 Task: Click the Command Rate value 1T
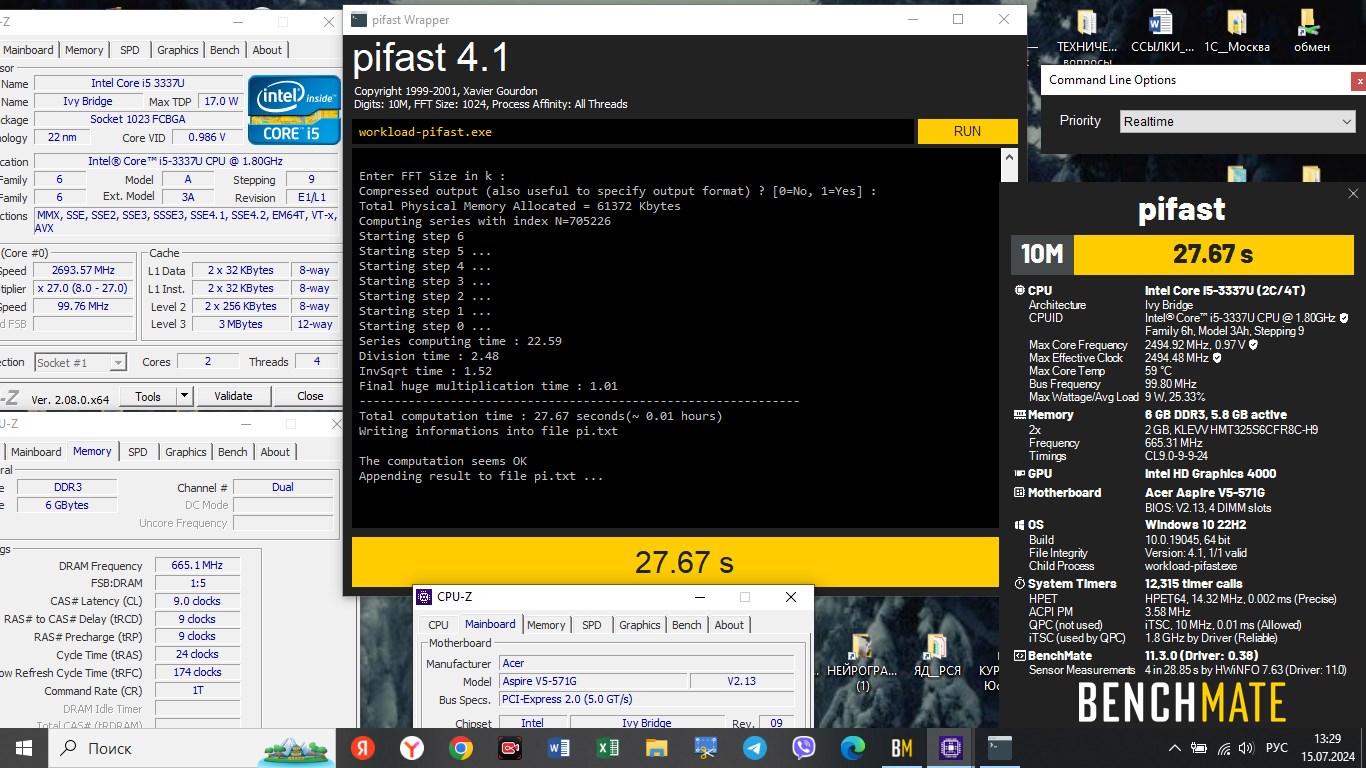197,691
